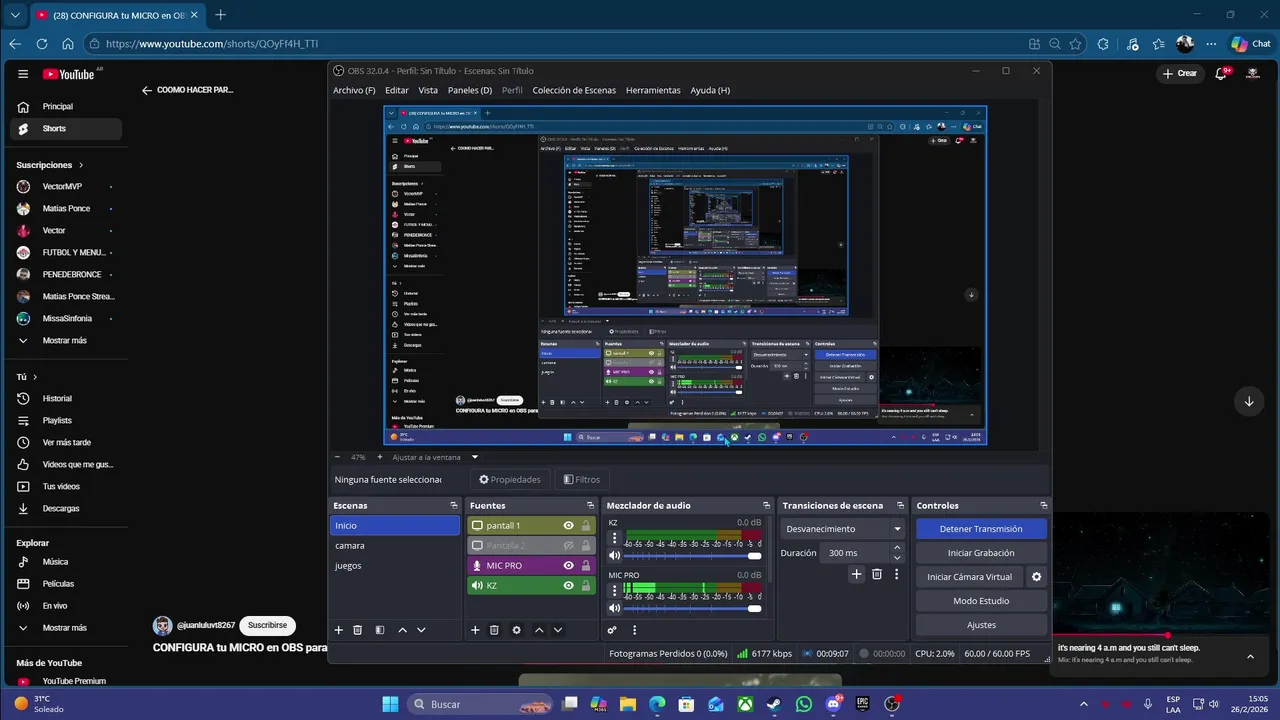Toggle visibility eye of MIC PRO source
Image resolution: width=1280 pixels, height=720 pixels.
tap(568, 566)
